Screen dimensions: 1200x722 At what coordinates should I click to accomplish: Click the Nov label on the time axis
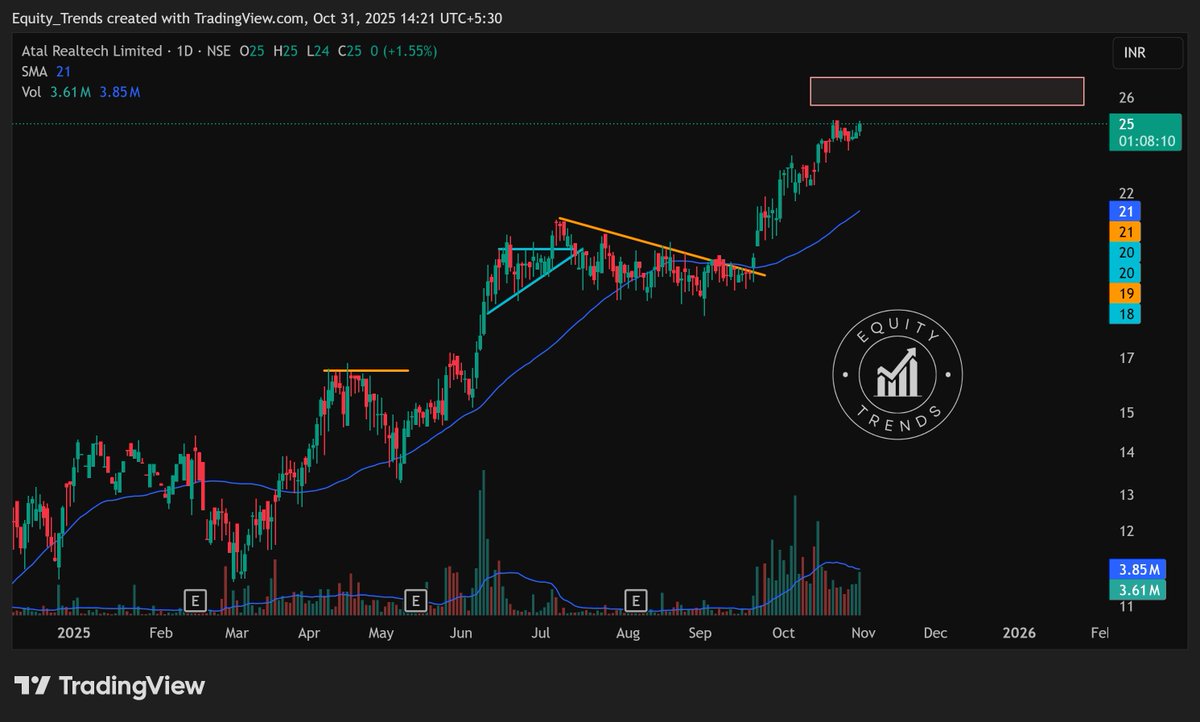862,633
